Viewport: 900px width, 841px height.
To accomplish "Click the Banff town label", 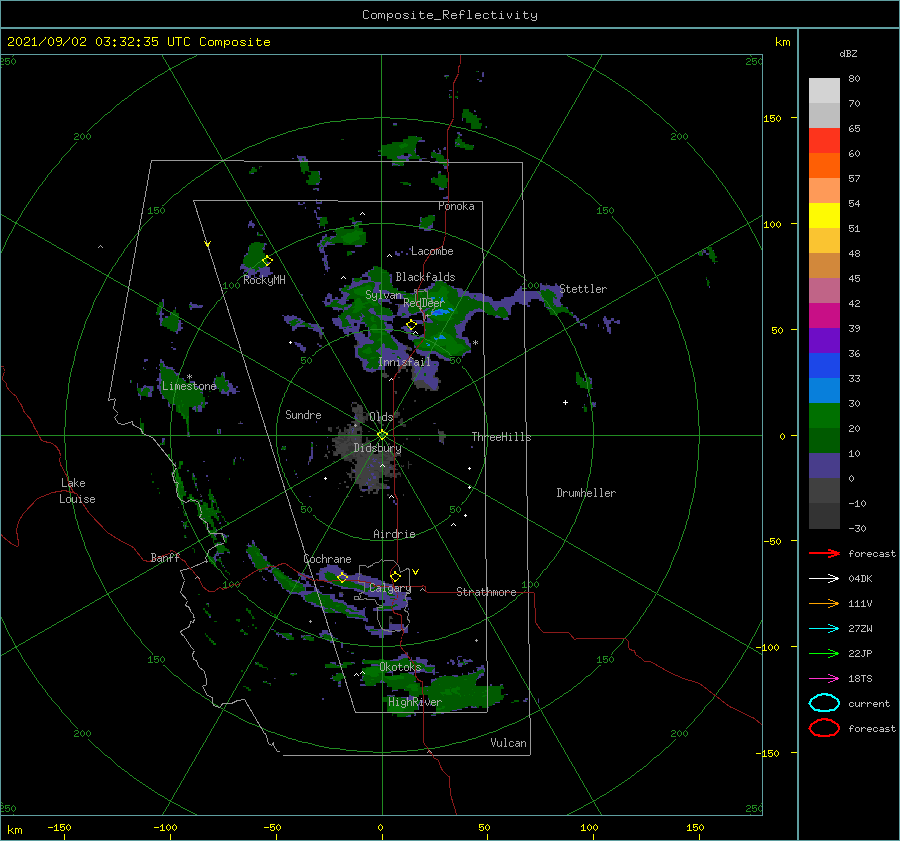I will coord(165,557).
